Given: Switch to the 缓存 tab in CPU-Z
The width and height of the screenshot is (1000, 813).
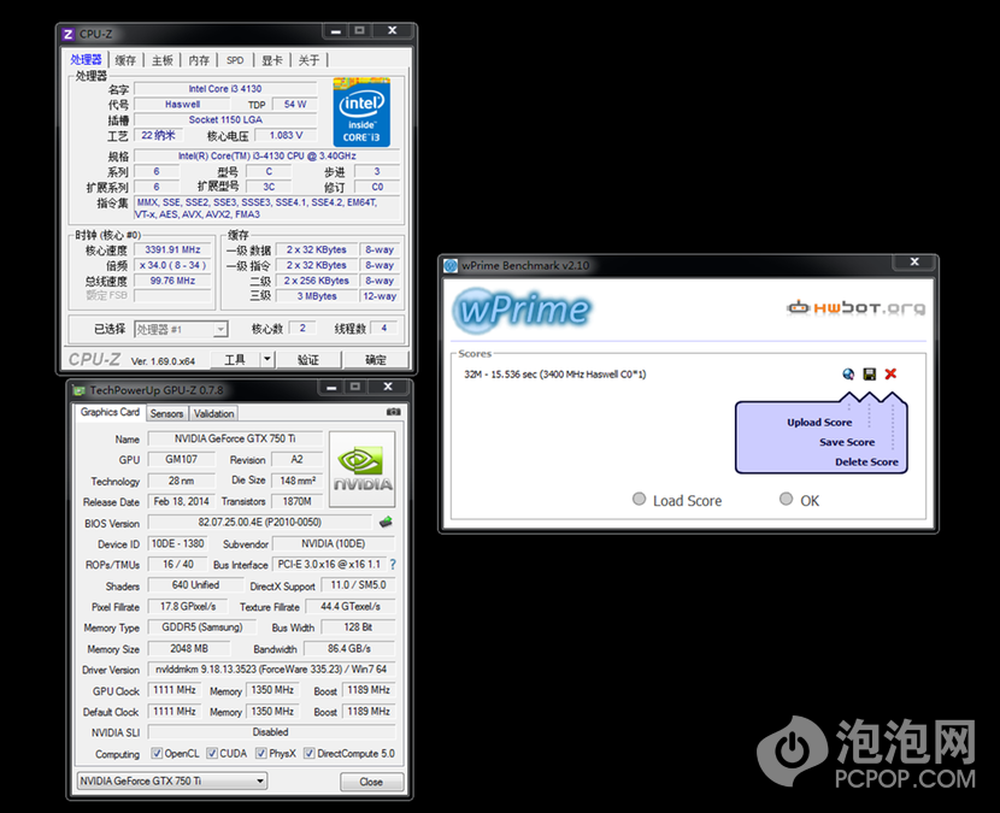Looking at the screenshot, I should click(126, 60).
